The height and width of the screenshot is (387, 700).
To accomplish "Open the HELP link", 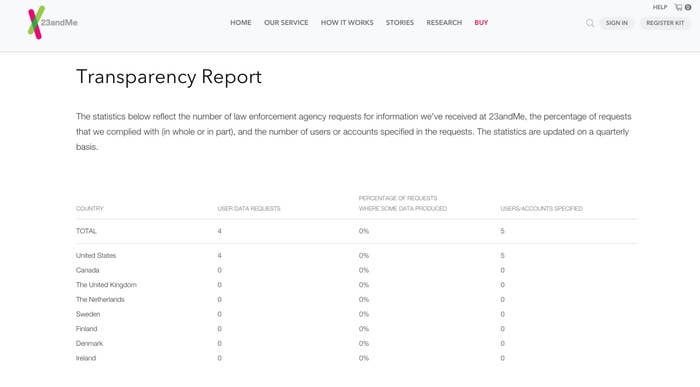I will [x=660, y=7].
